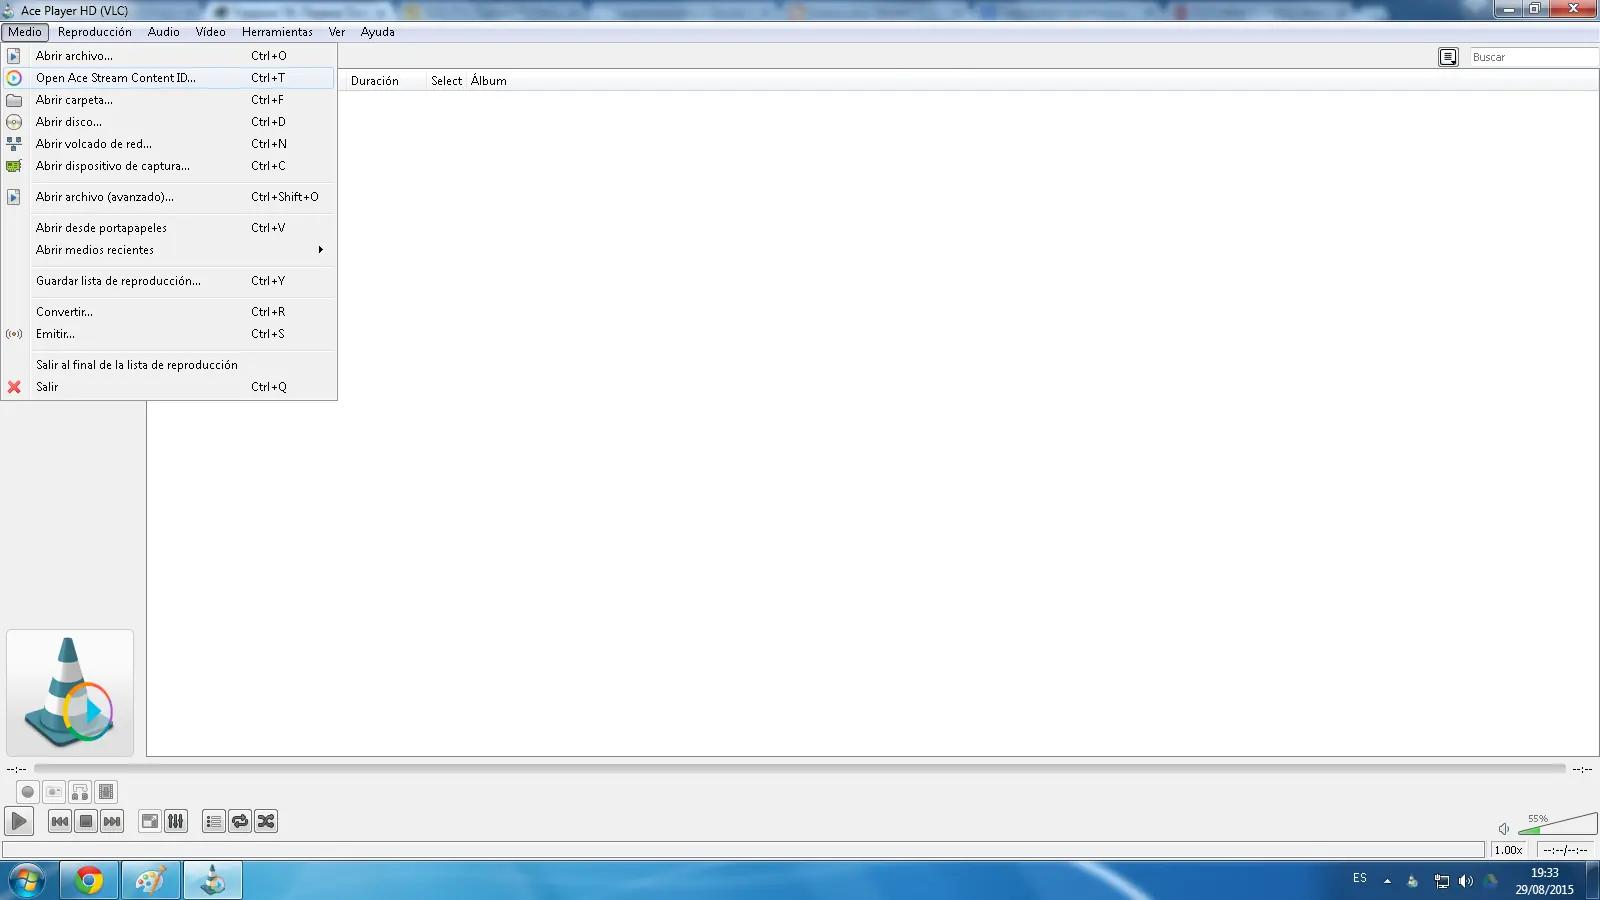
Task: Expand the Abrir medios recientes submenu
Action: 169,250
